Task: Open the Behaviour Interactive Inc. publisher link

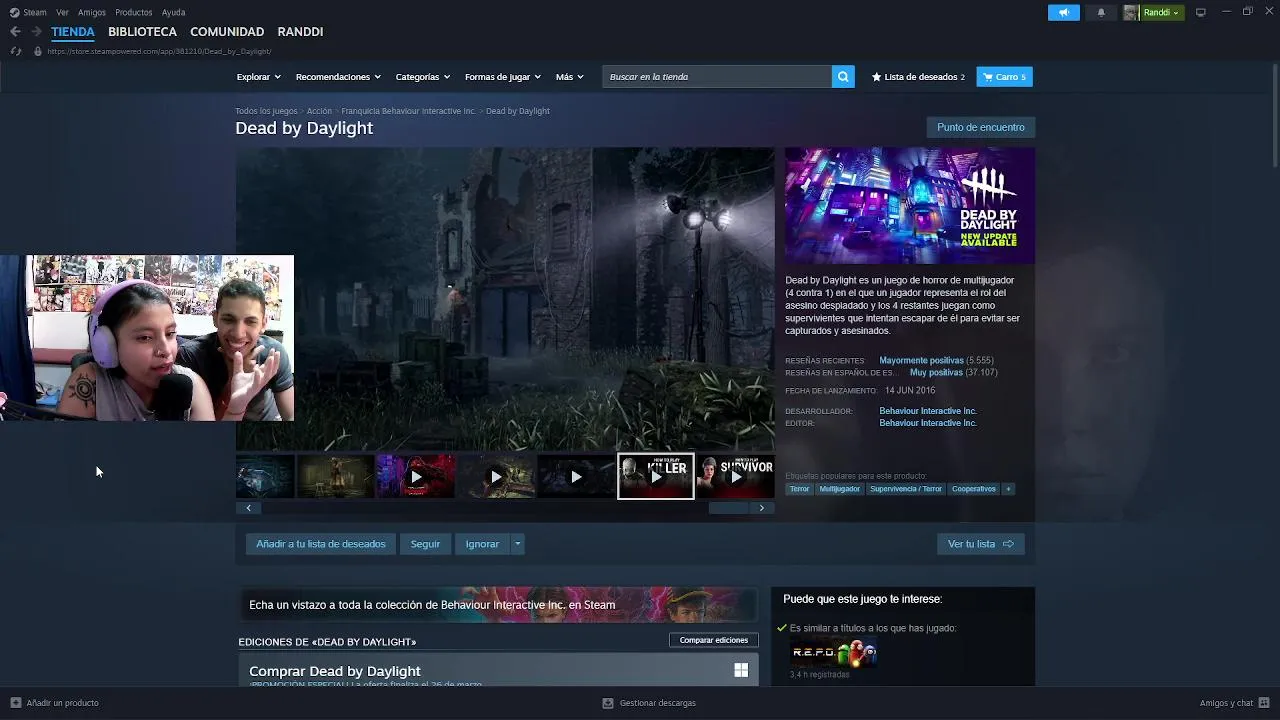Action: click(928, 423)
